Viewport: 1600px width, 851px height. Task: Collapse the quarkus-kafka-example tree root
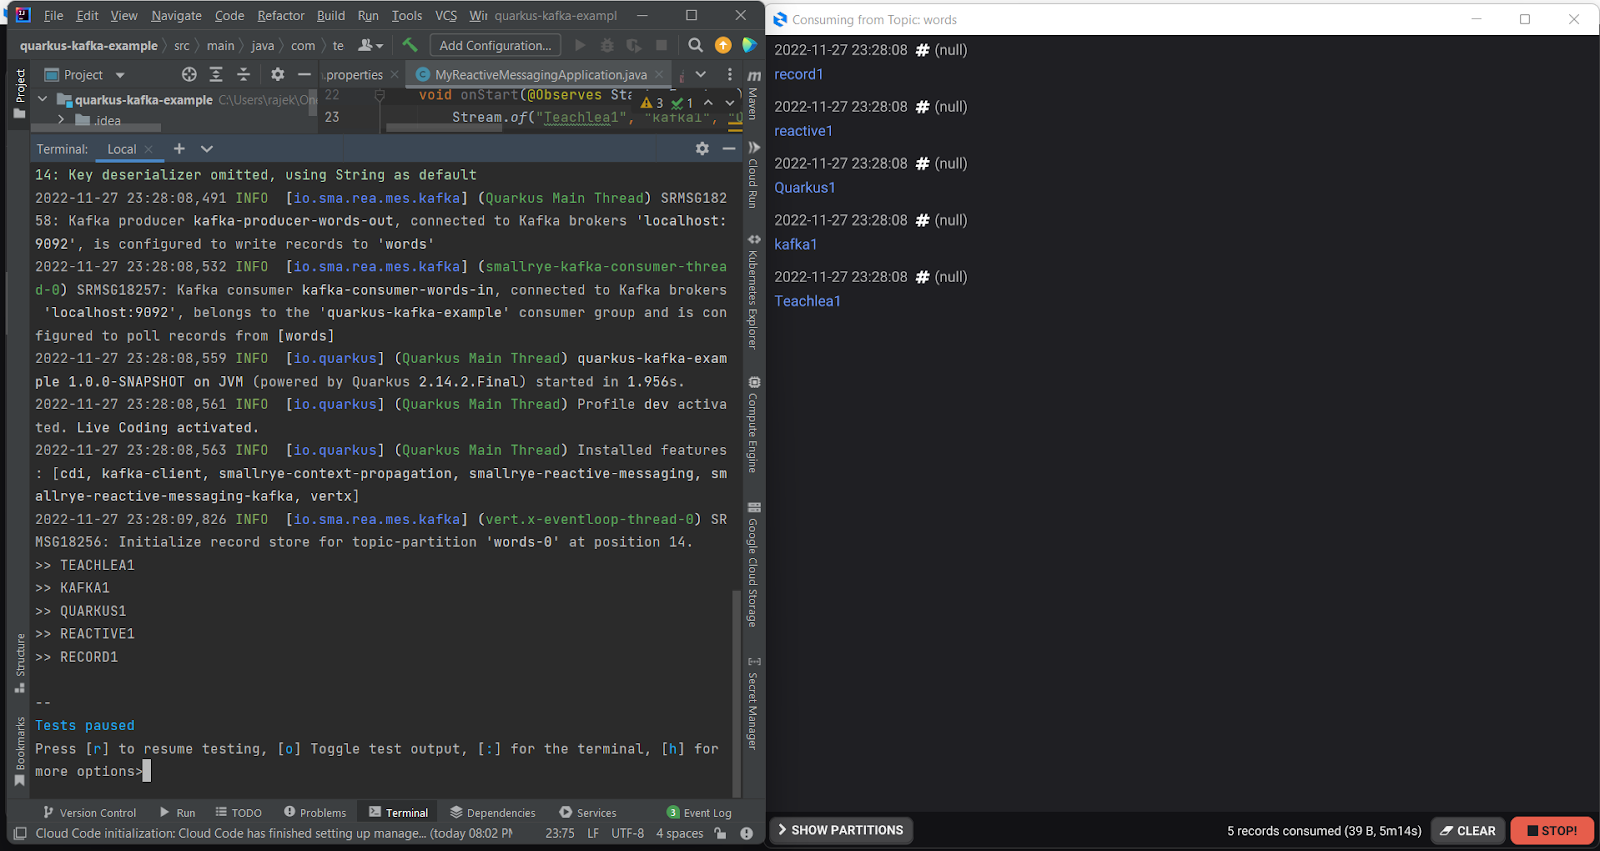[42, 99]
